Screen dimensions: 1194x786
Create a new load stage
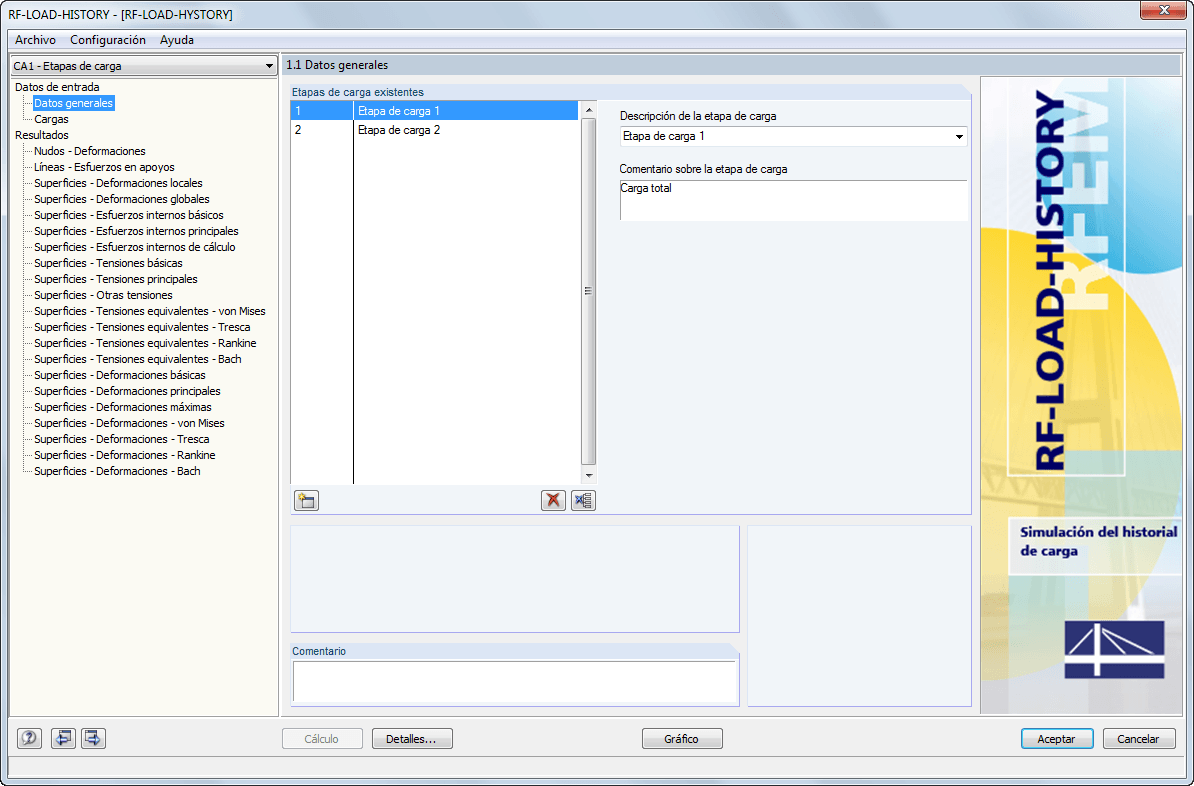click(x=306, y=500)
